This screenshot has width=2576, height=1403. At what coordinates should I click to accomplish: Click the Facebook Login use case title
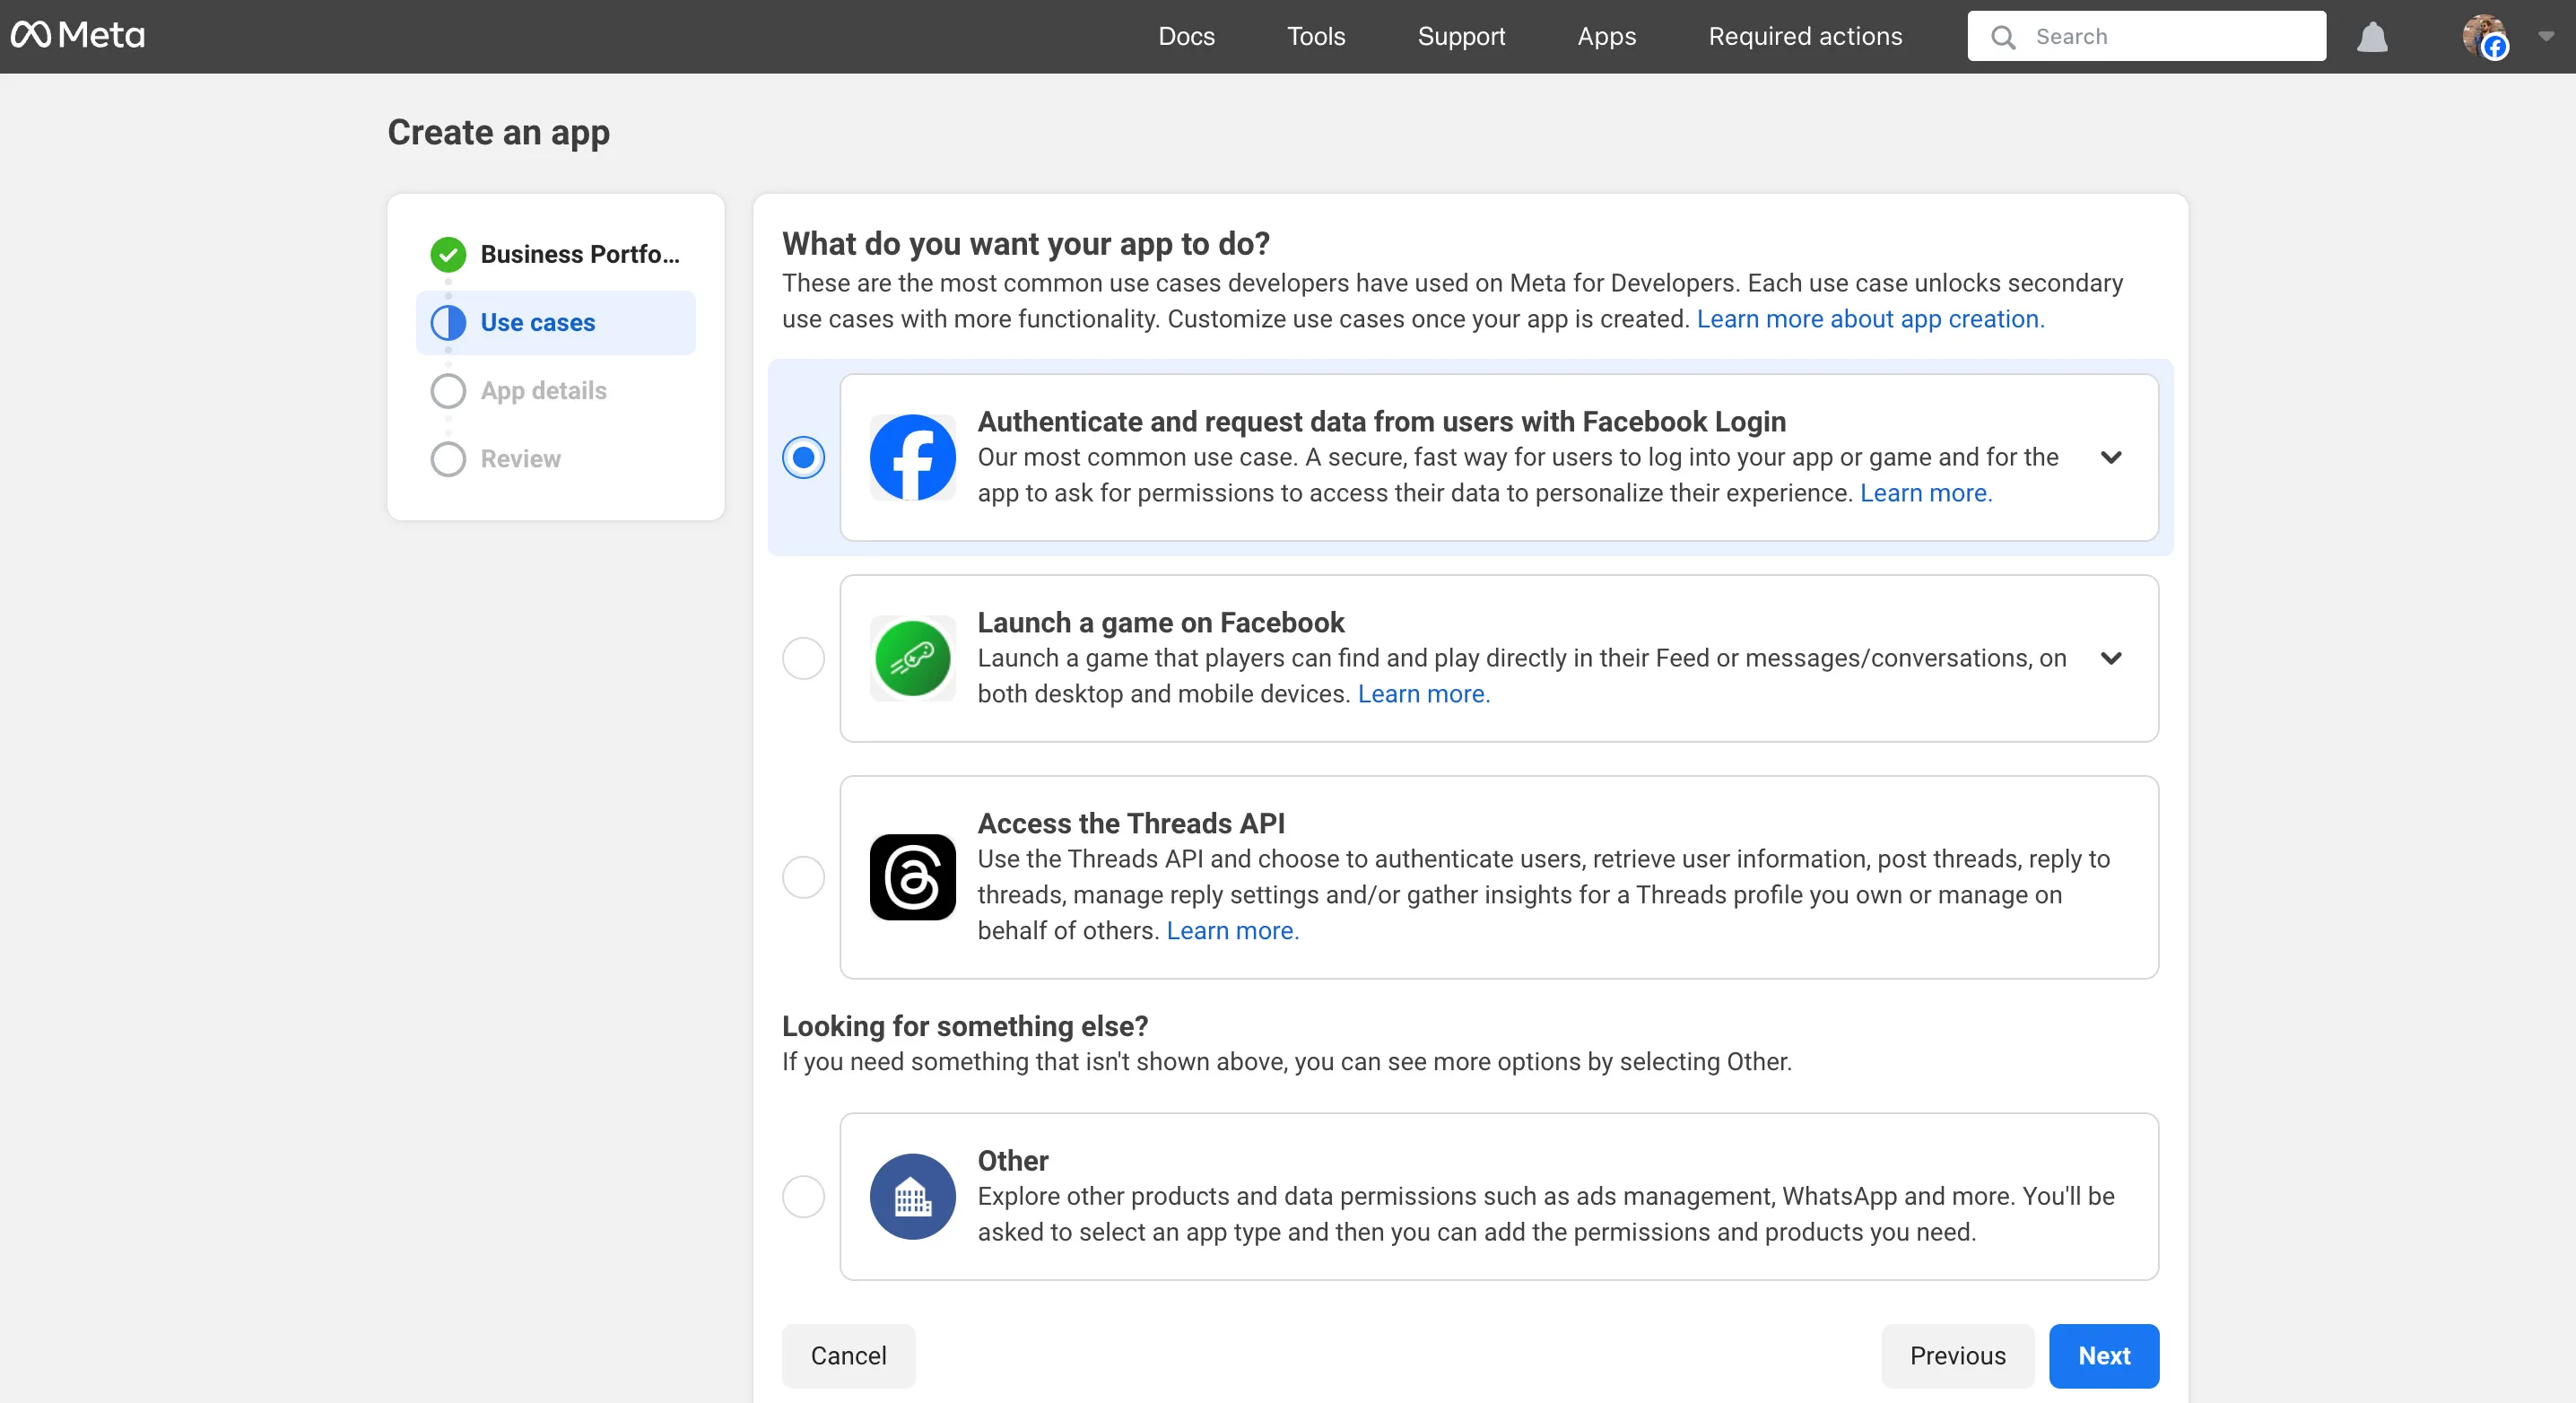1382,421
